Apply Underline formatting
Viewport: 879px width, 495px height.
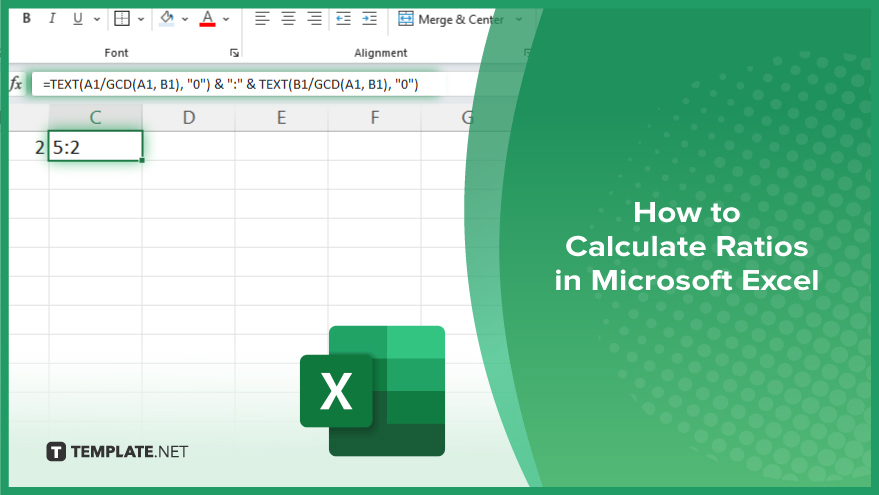point(78,18)
